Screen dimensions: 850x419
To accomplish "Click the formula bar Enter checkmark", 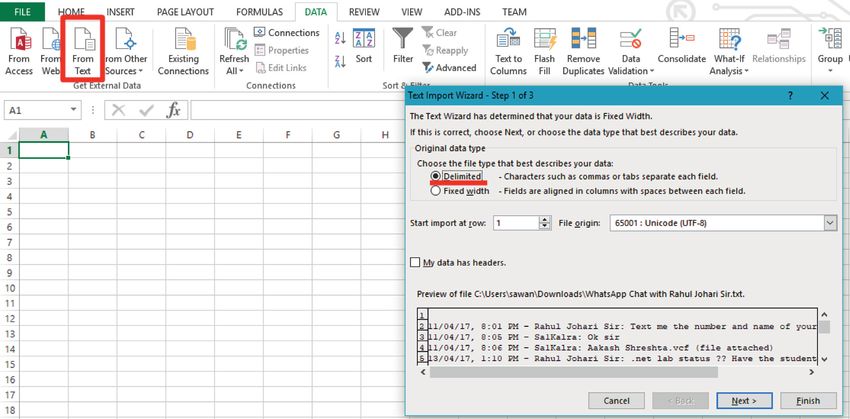I will point(146,110).
